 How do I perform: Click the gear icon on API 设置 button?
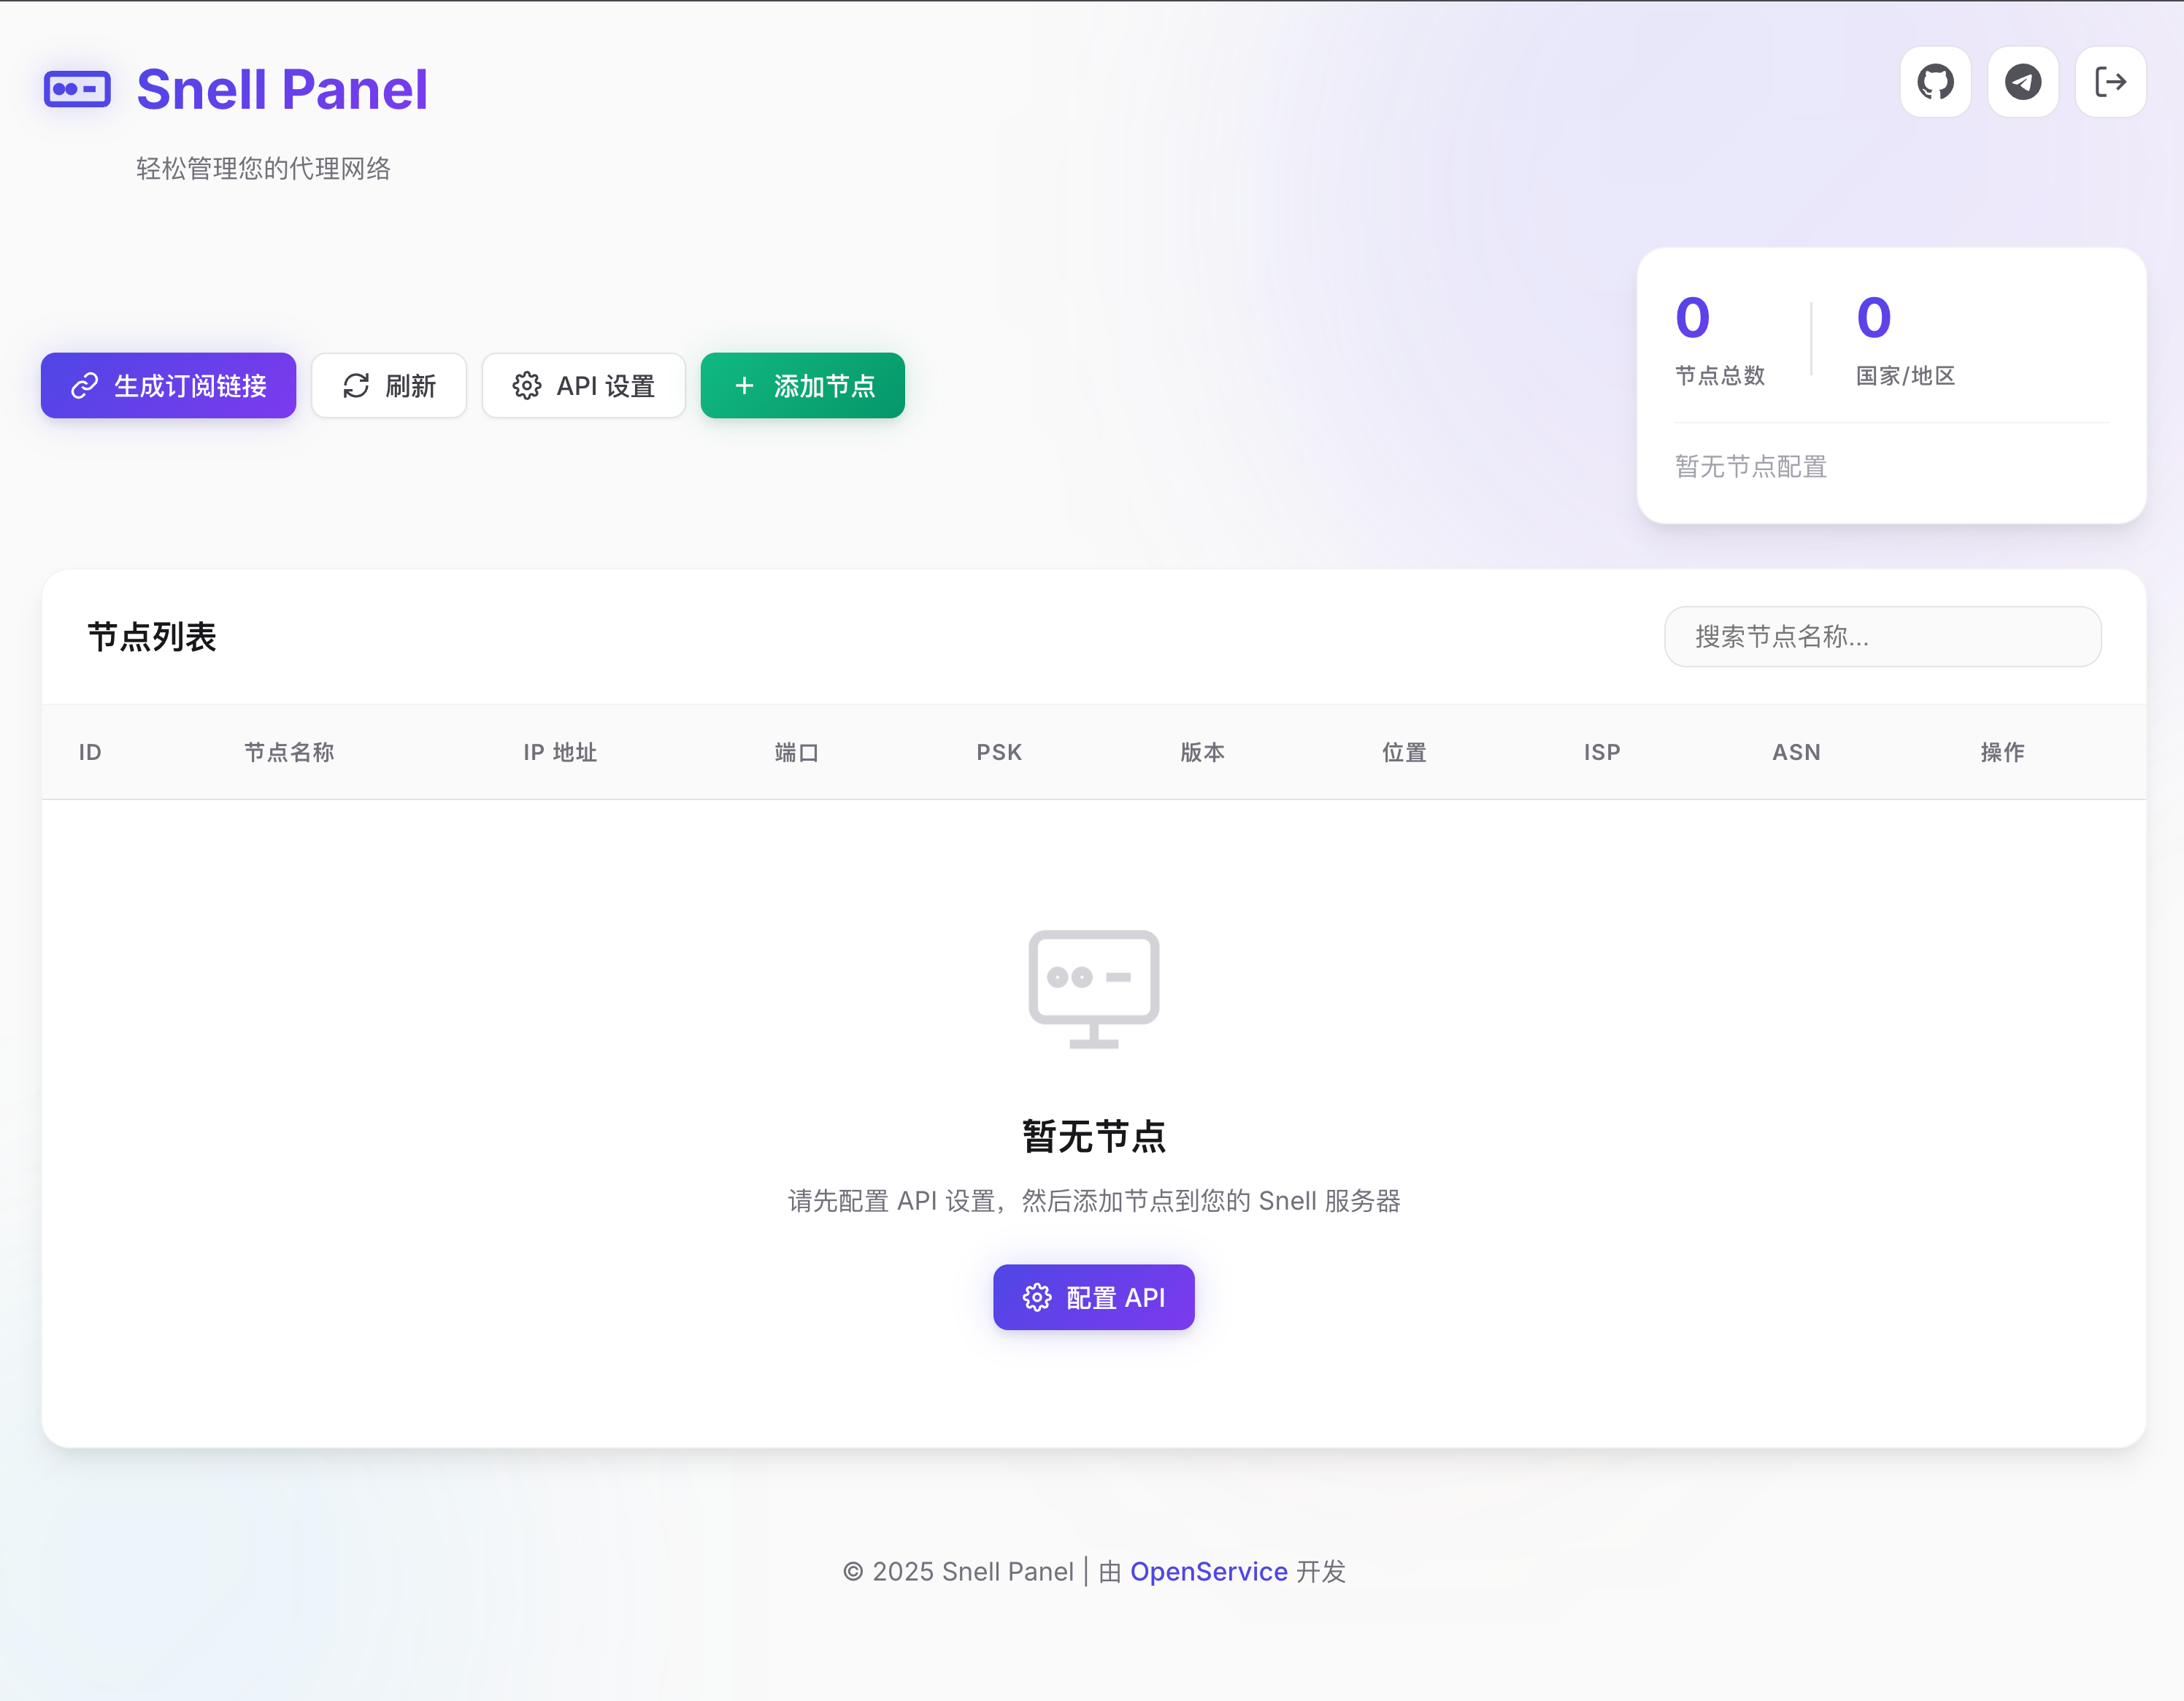[527, 386]
